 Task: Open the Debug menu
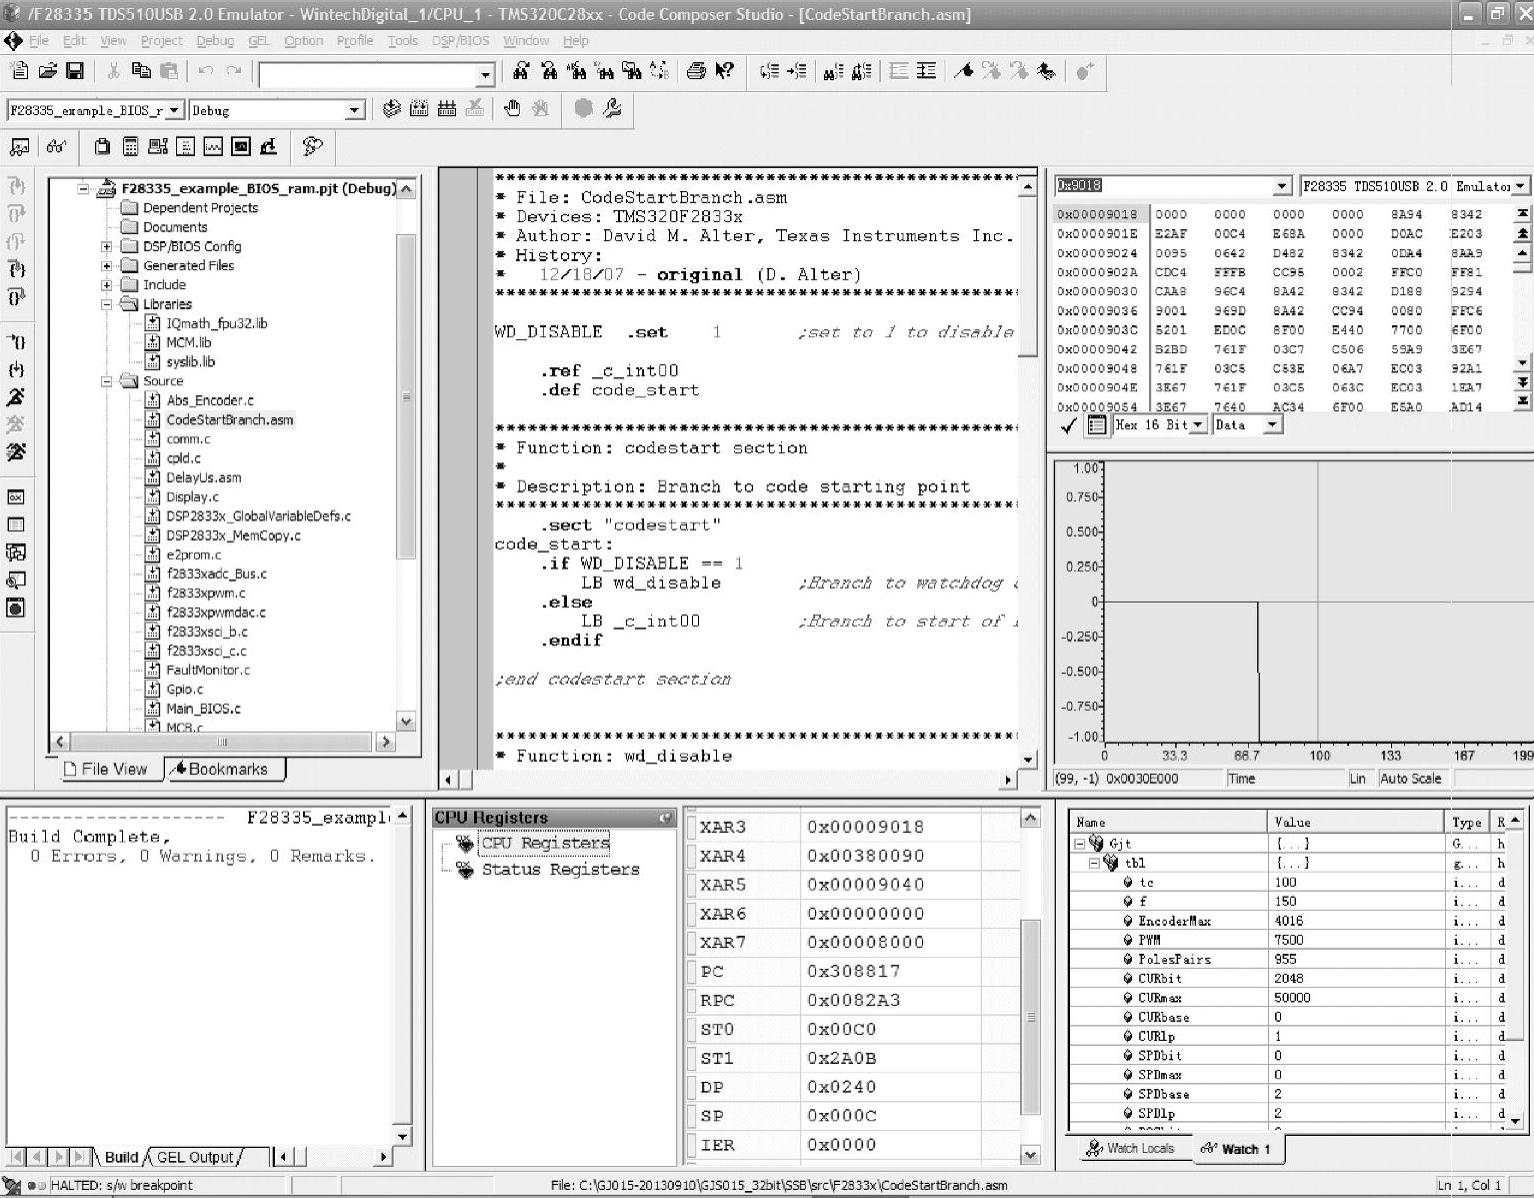214,41
